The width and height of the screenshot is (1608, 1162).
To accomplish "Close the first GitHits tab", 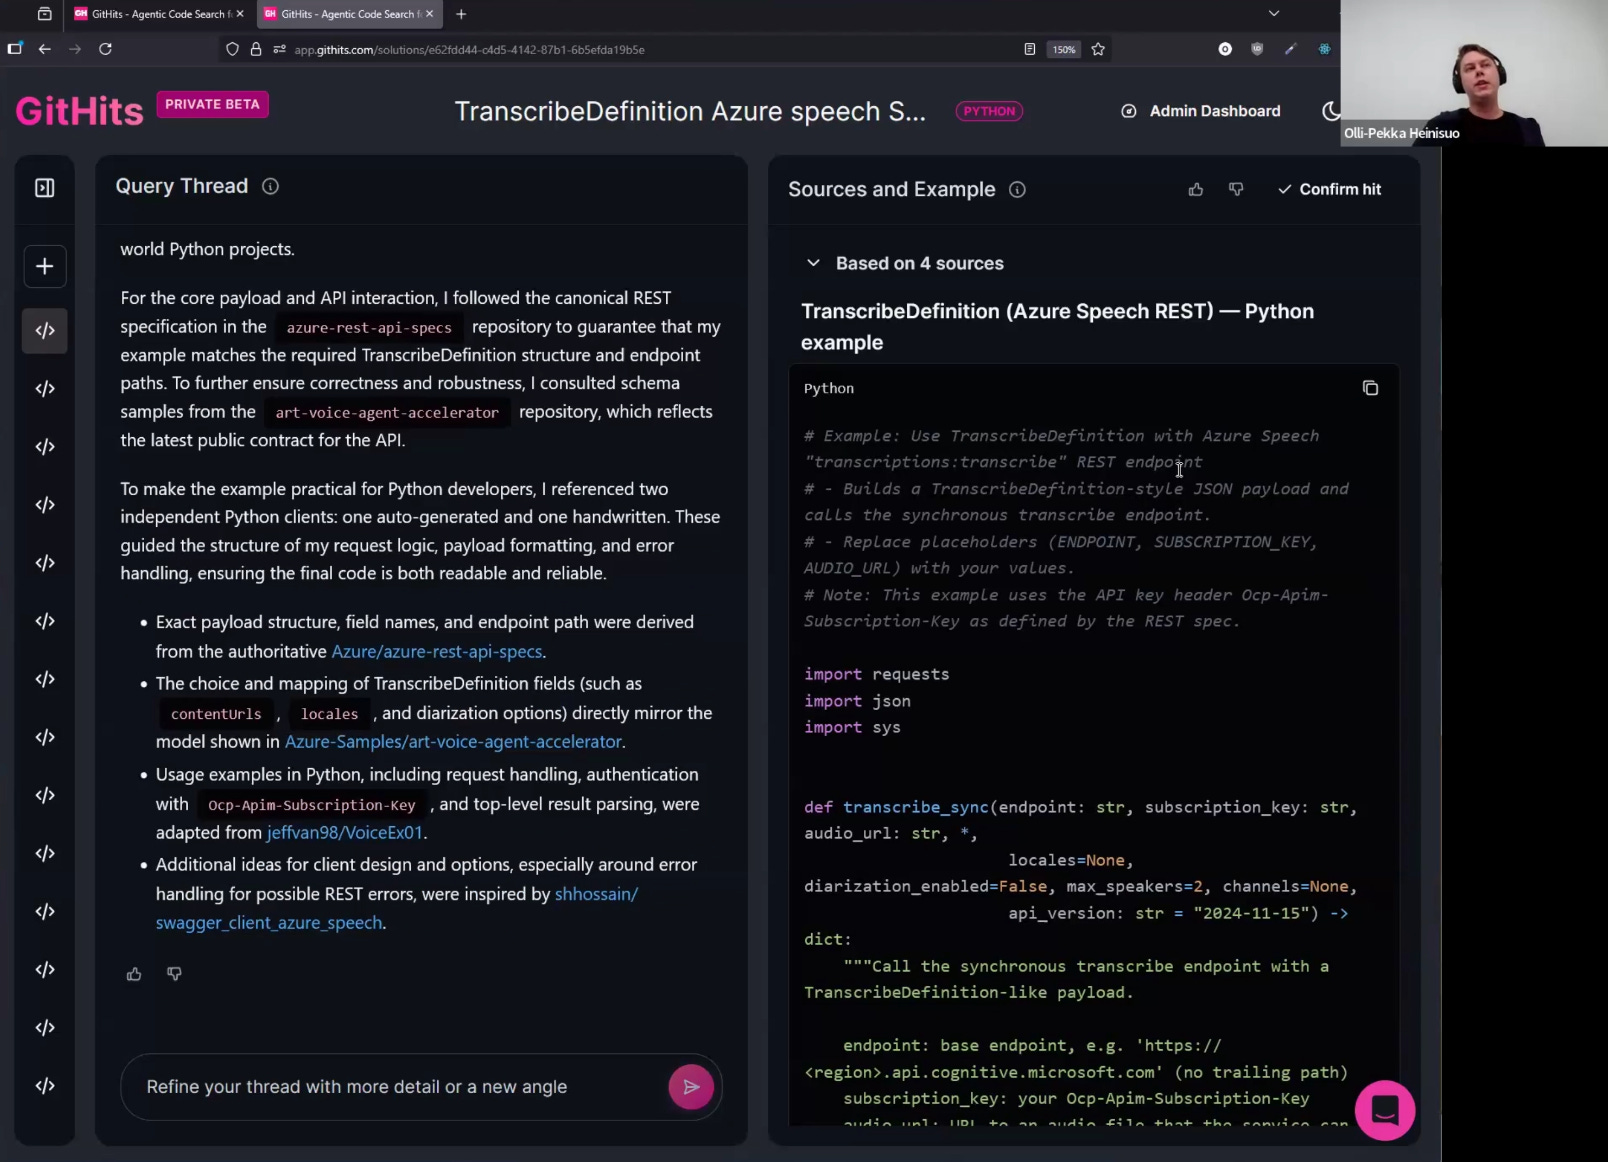I will coord(240,14).
